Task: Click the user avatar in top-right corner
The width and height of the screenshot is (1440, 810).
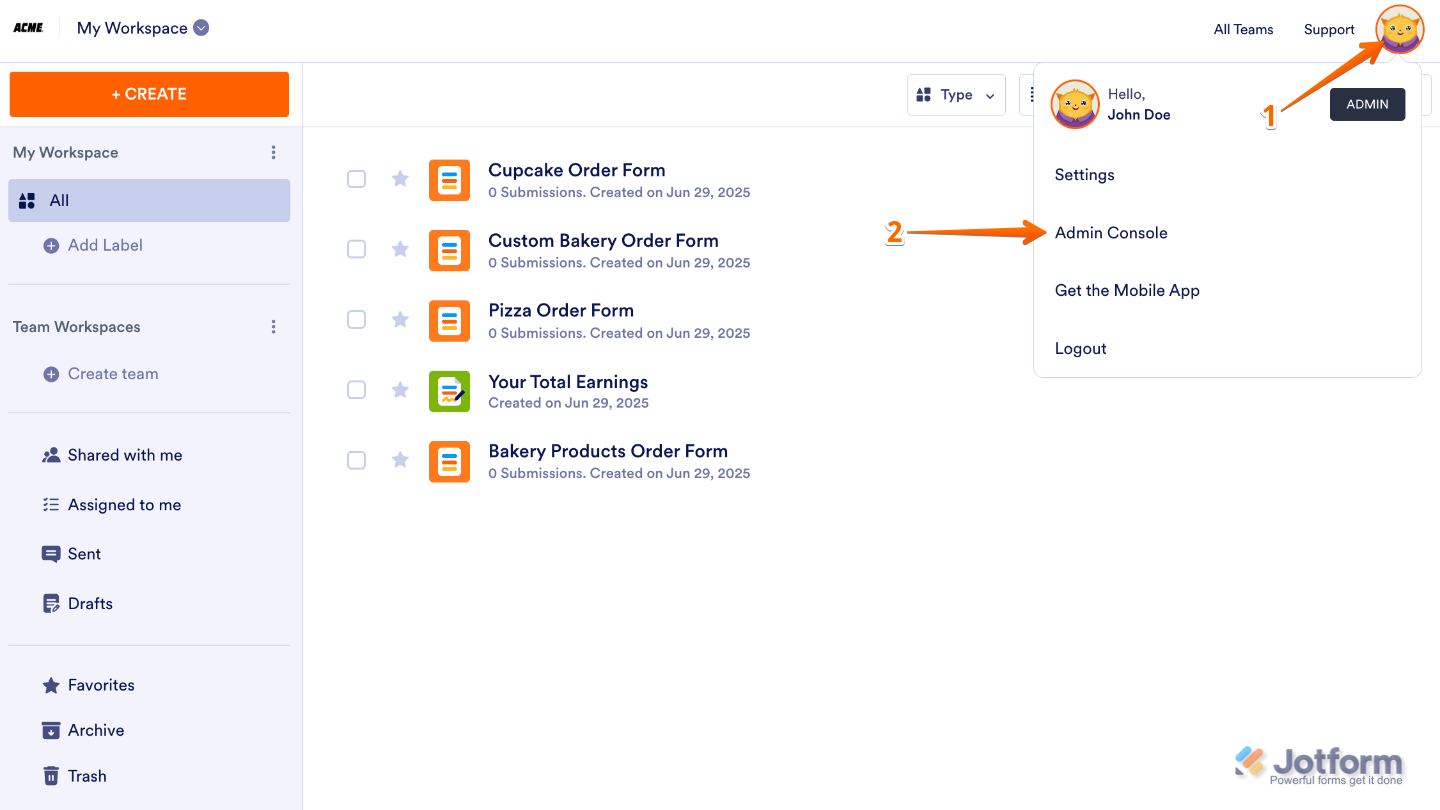Action: tap(1399, 29)
